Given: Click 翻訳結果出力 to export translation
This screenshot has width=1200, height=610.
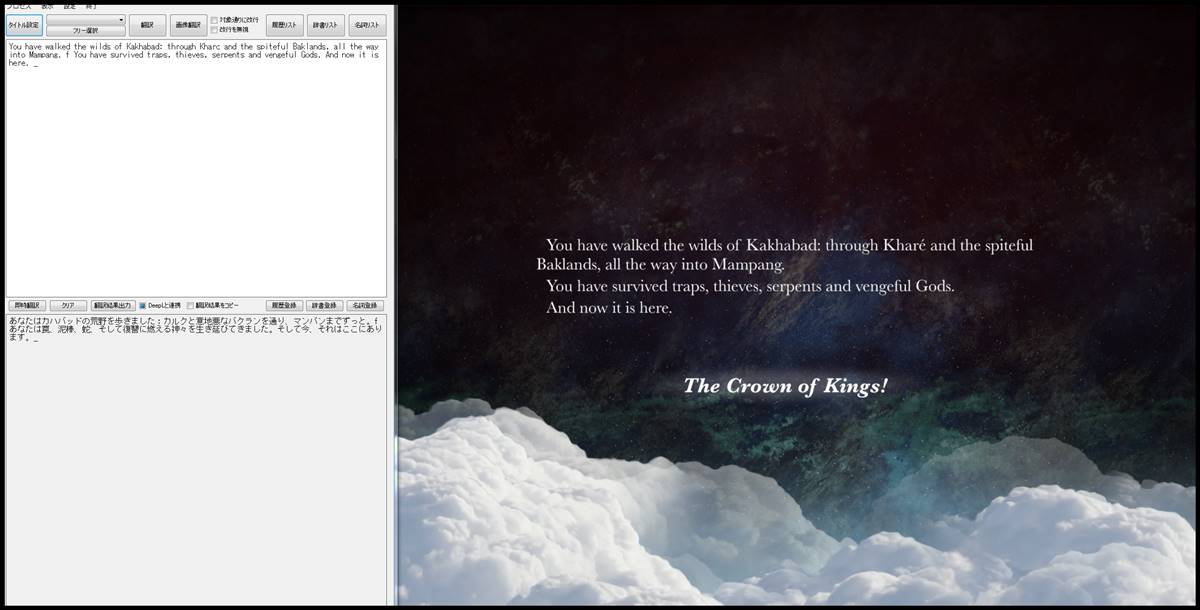Looking at the screenshot, I should click(x=112, y=305).
